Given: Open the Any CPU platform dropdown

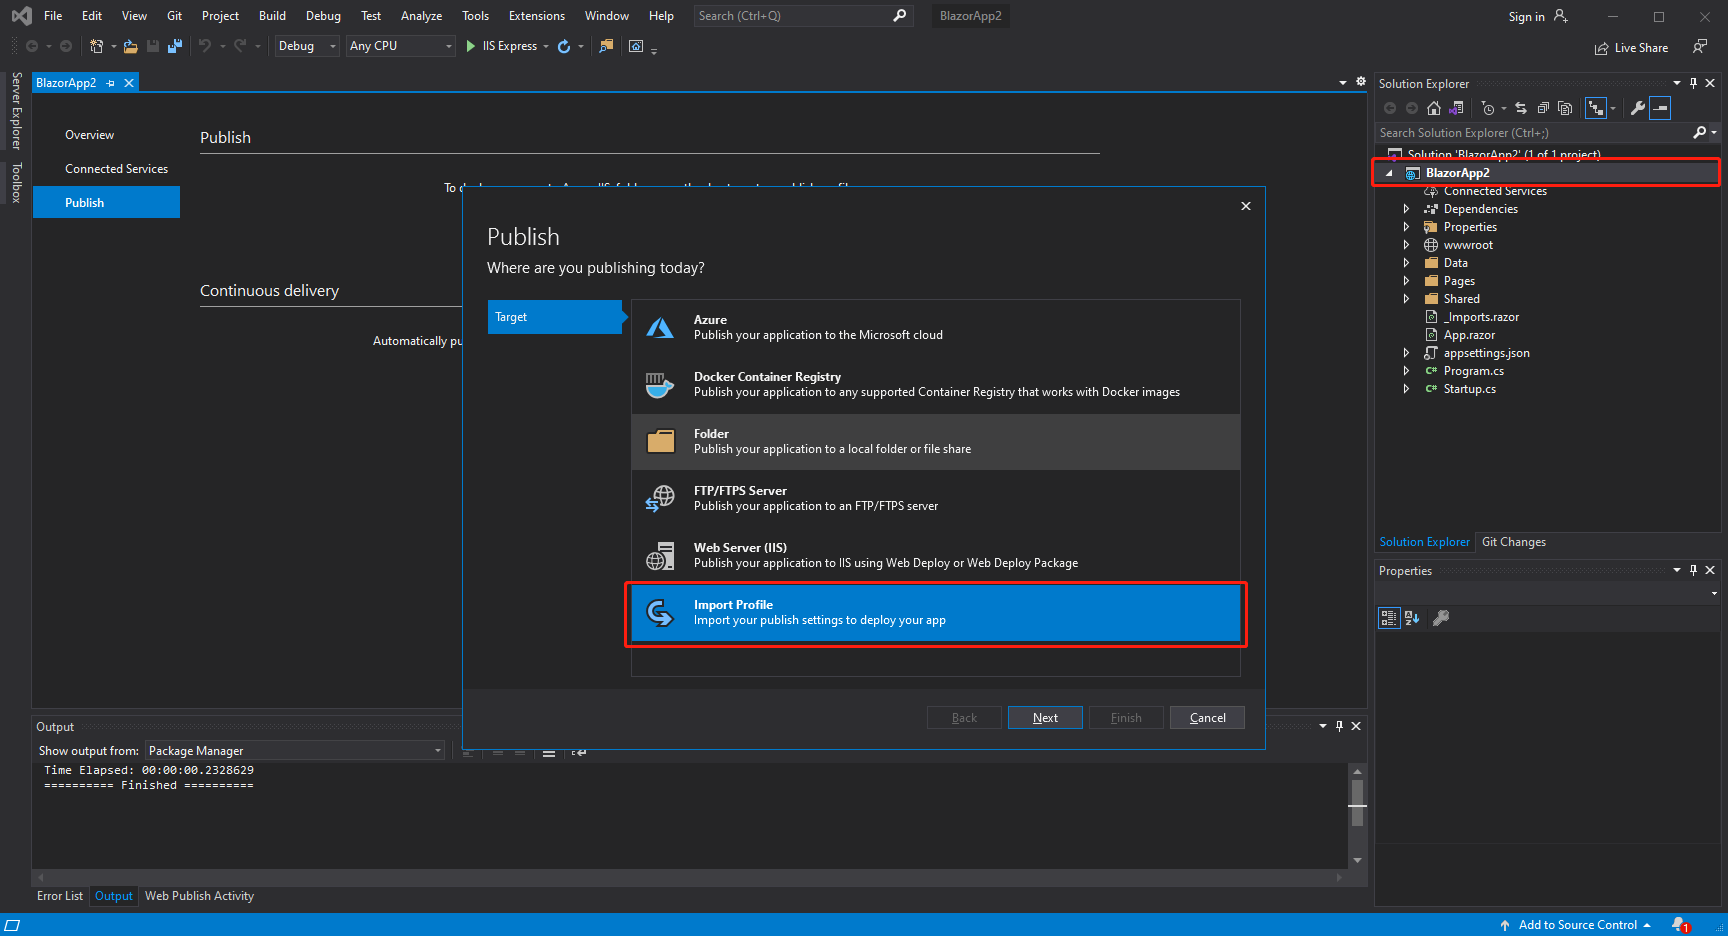Looking at the screenshot, I should point(448,46).
